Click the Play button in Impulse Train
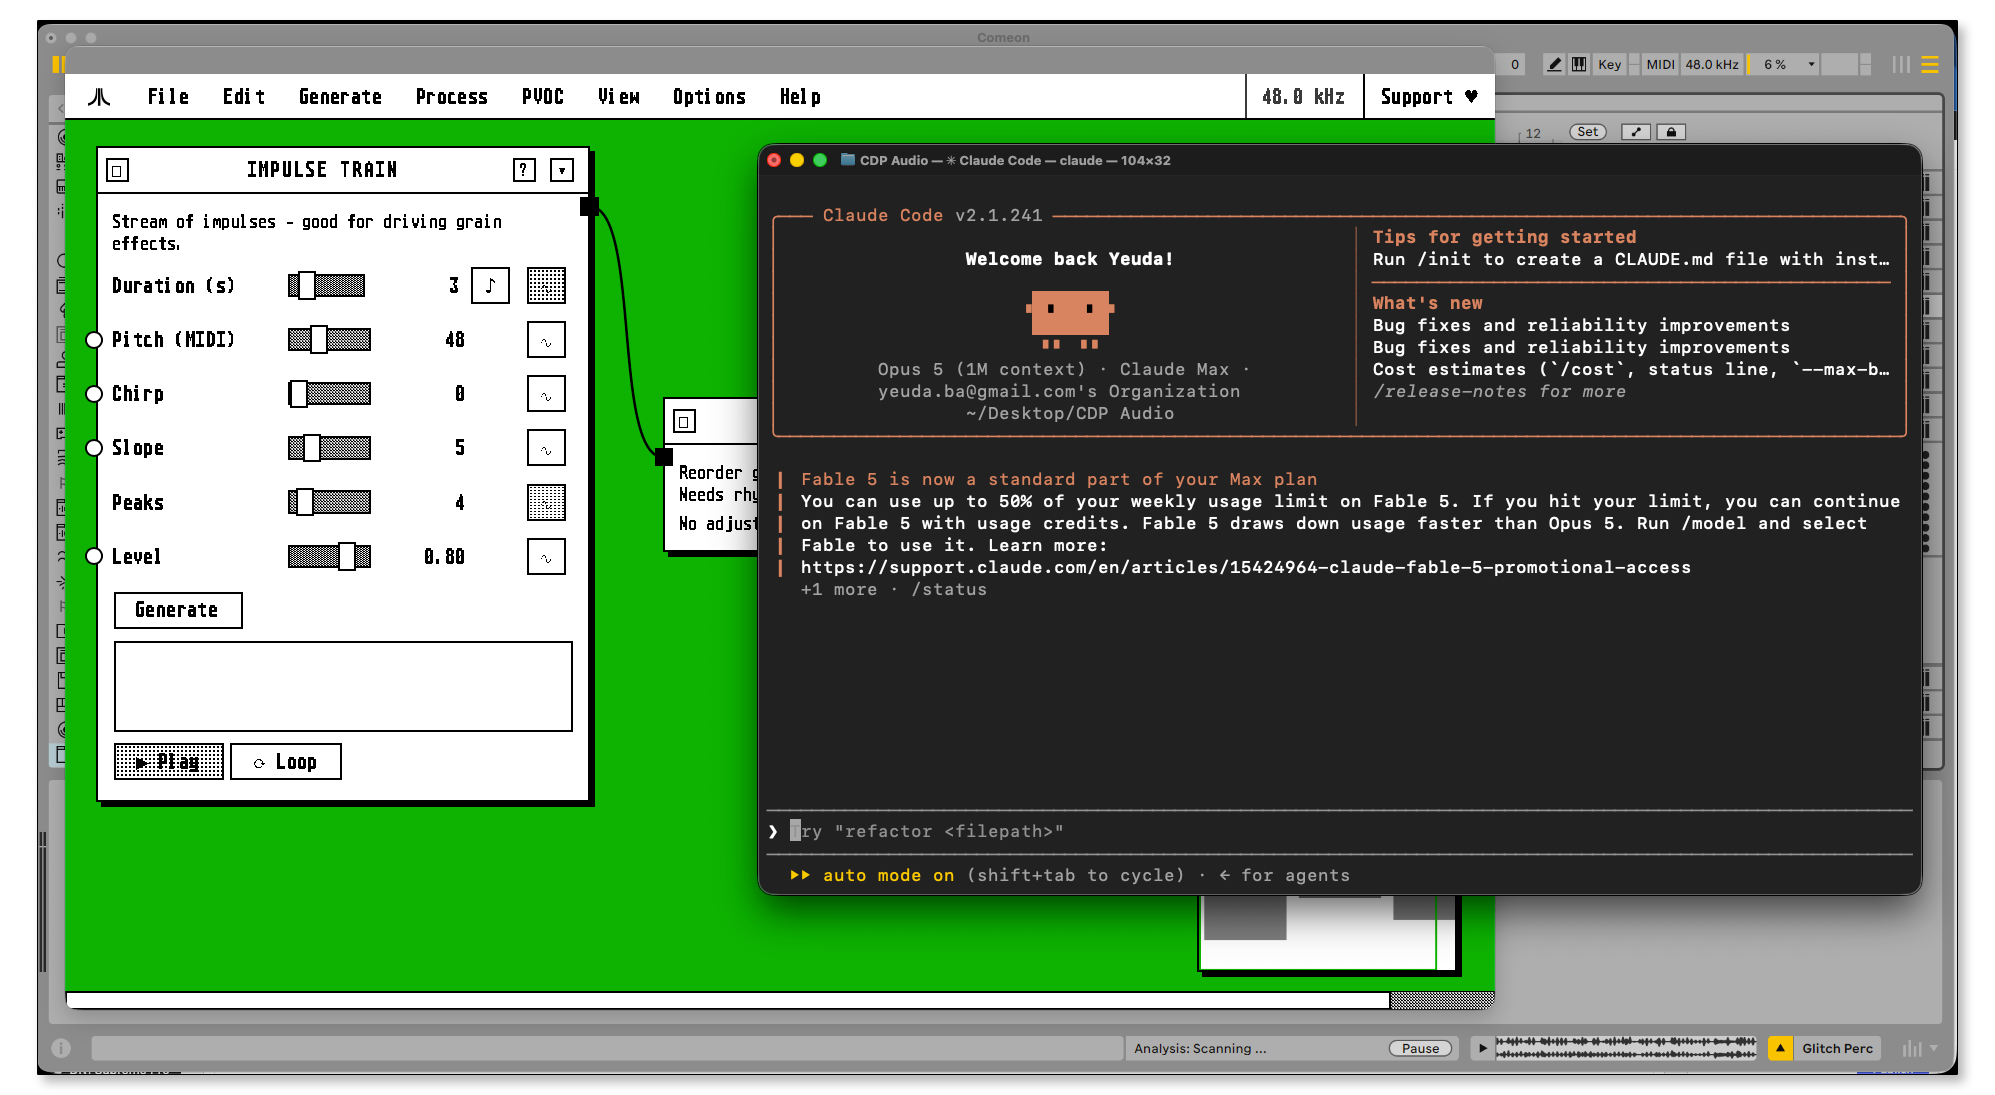 point(169,762)
